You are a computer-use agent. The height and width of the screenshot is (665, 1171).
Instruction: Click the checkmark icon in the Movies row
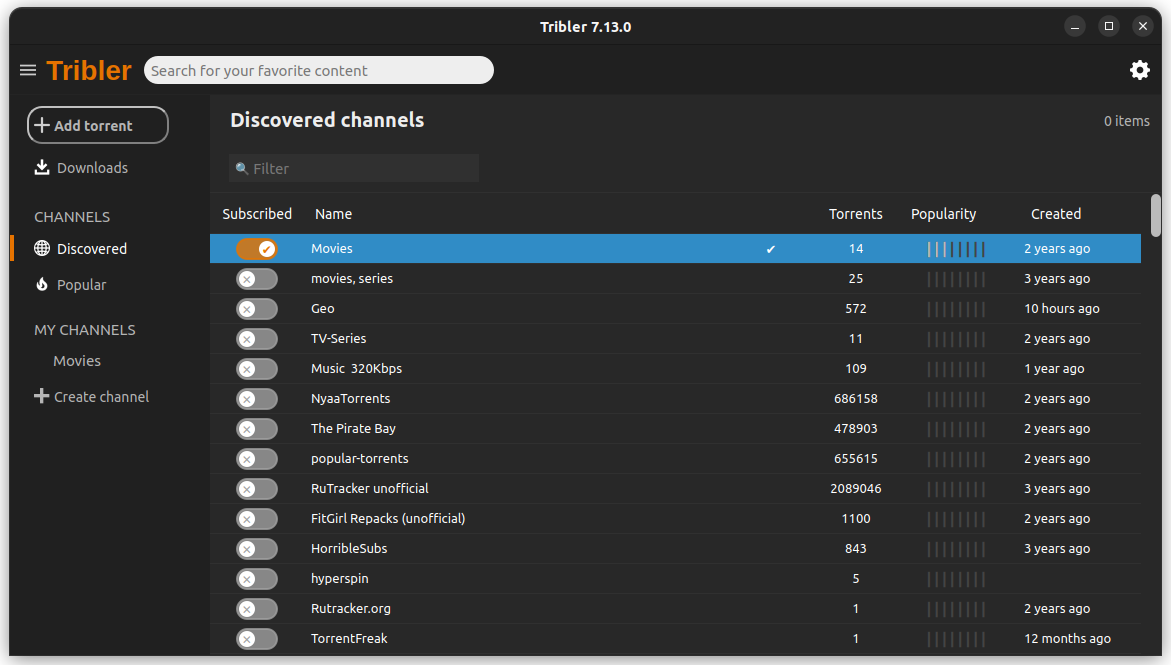click(771, 249)
